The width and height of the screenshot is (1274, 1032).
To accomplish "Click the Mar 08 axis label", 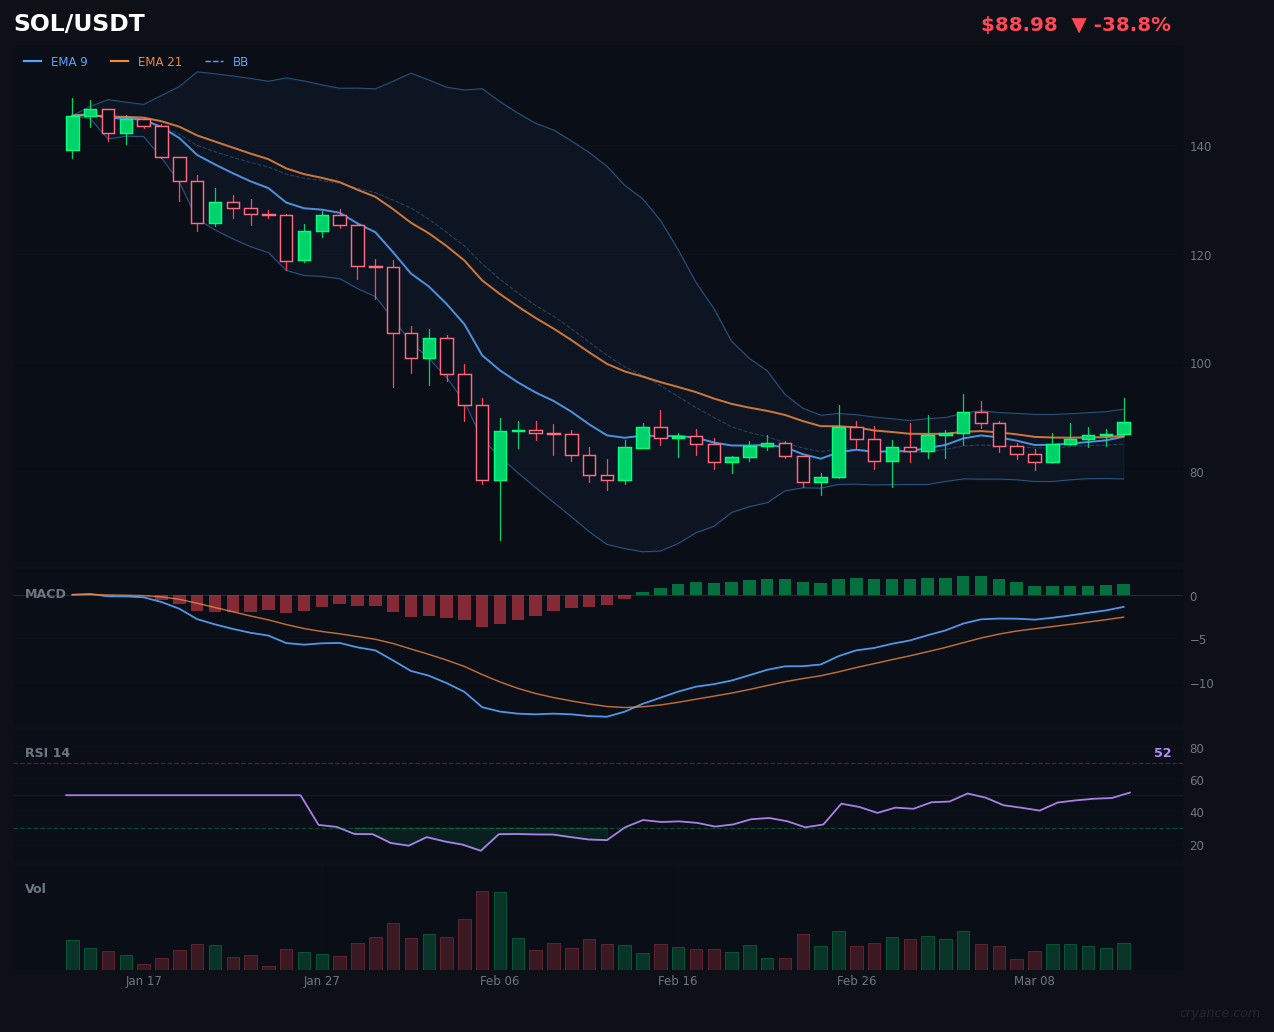I will pyautogui.click(x=1034, y=981).
